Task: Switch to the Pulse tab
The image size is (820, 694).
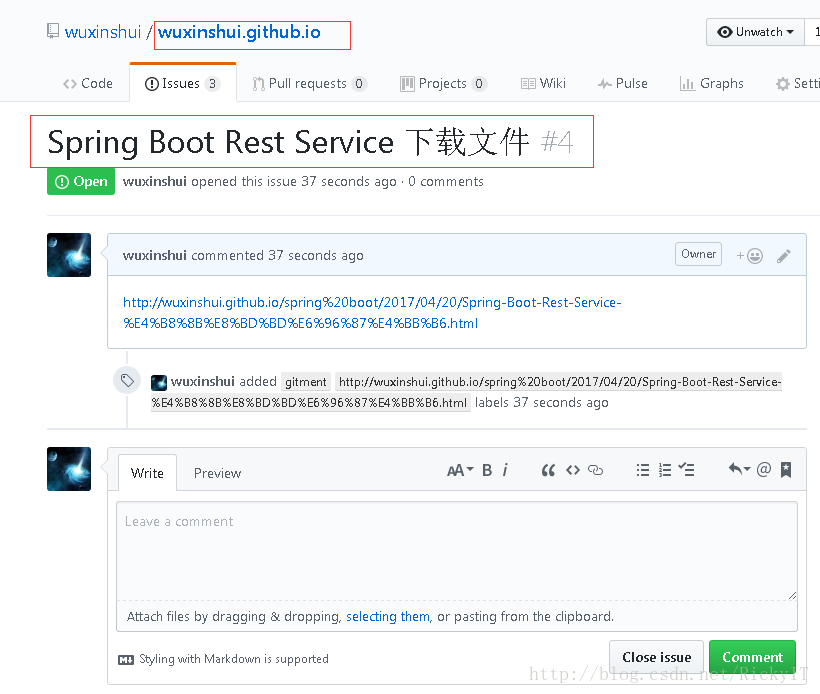Action: tap(622, 83)
